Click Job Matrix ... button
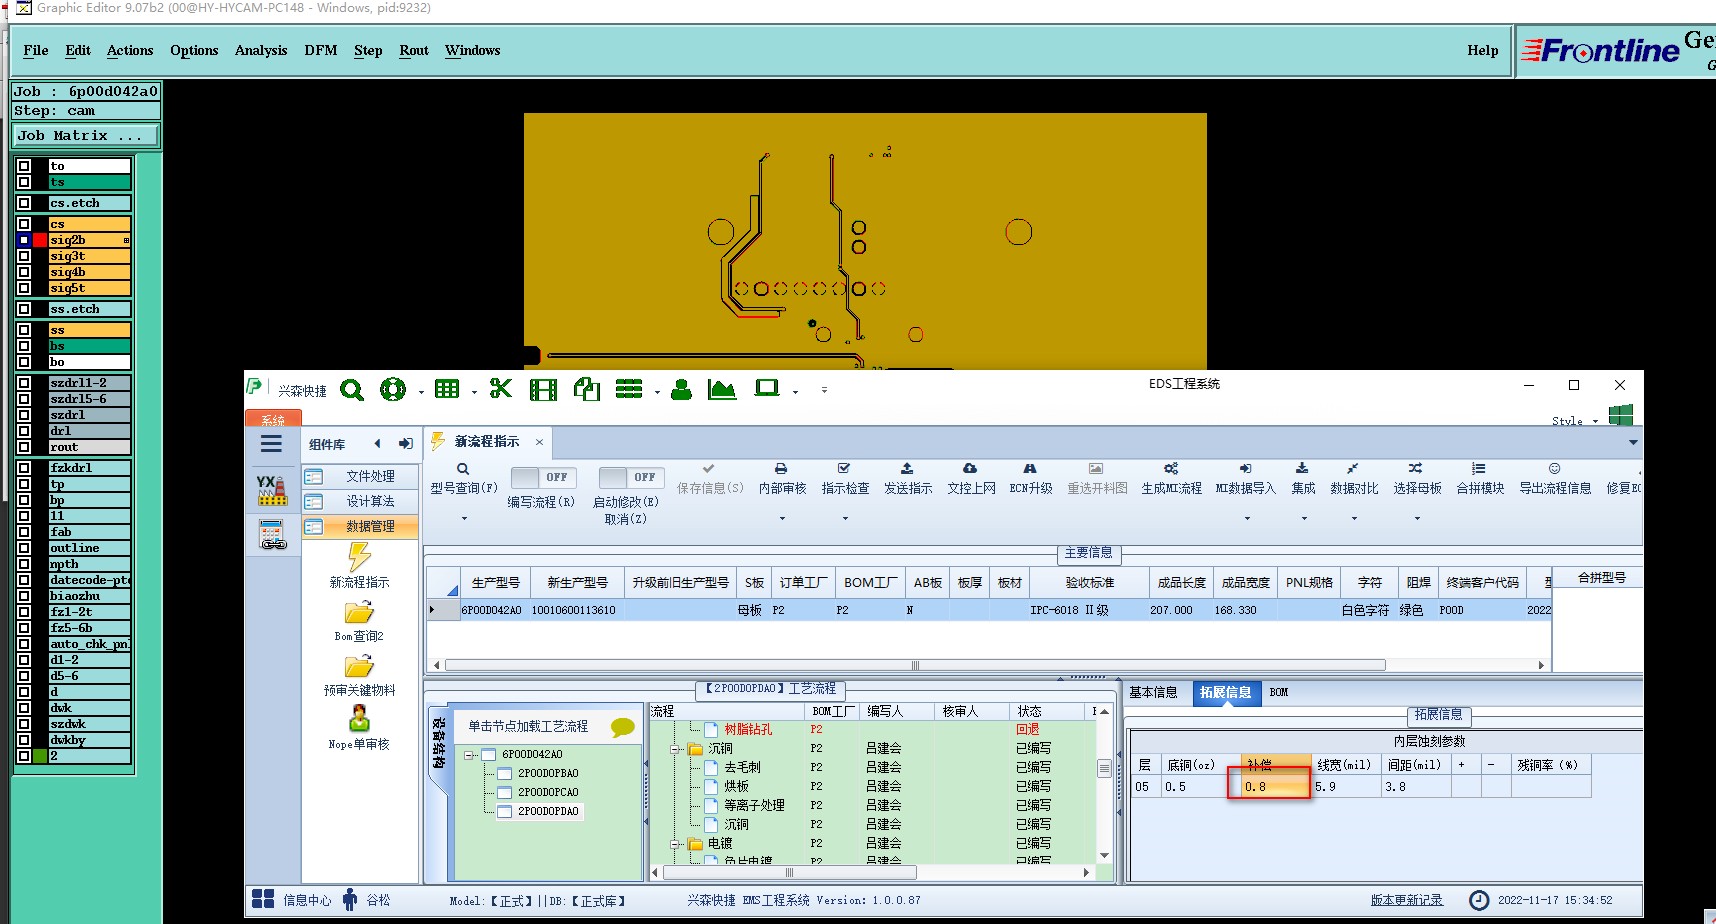Screen dimensions: 1716x924 [86, 136]
